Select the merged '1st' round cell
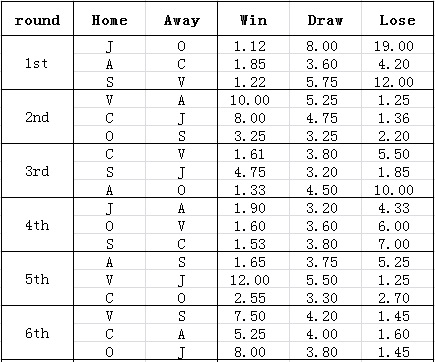435x362 pixels. point(37,63)
